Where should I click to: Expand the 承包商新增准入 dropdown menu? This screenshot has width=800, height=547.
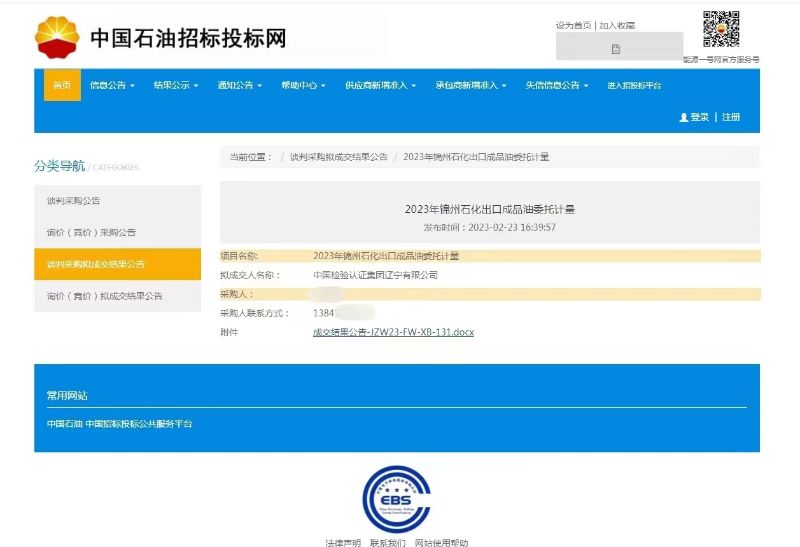[x=471, y=85]
